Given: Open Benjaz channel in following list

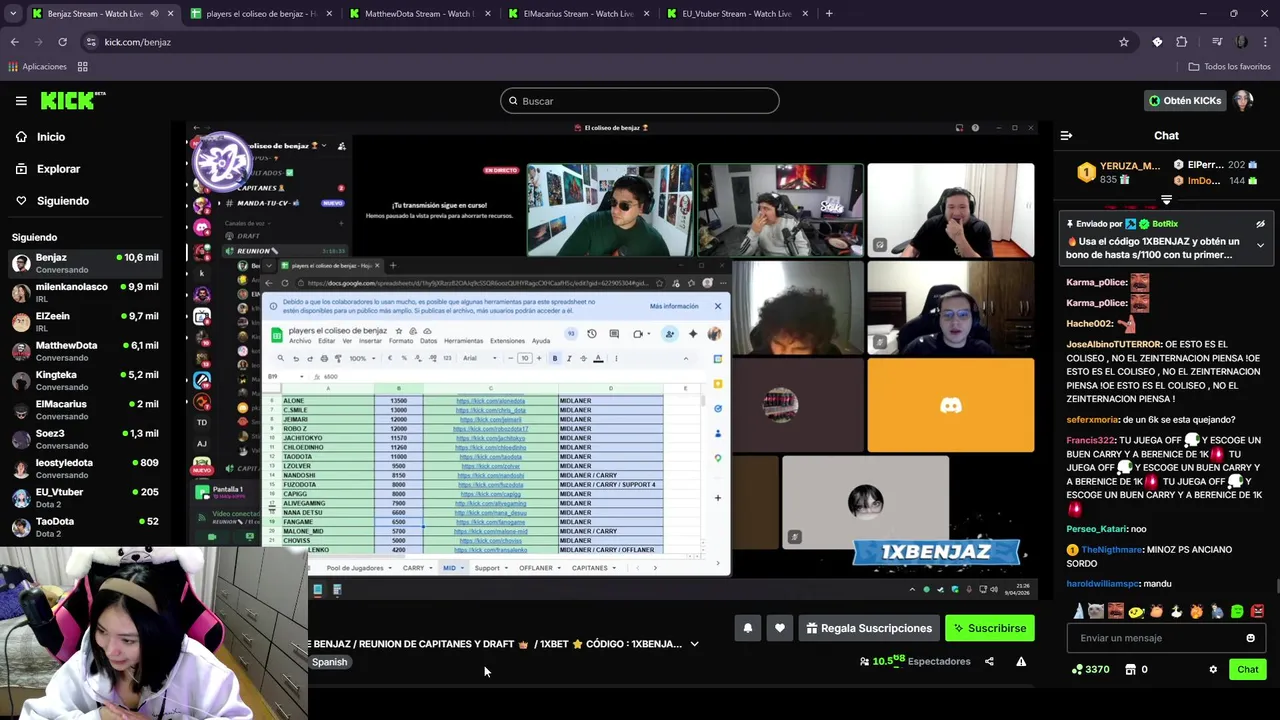Looking at the screenshot, I should point(85,263).
